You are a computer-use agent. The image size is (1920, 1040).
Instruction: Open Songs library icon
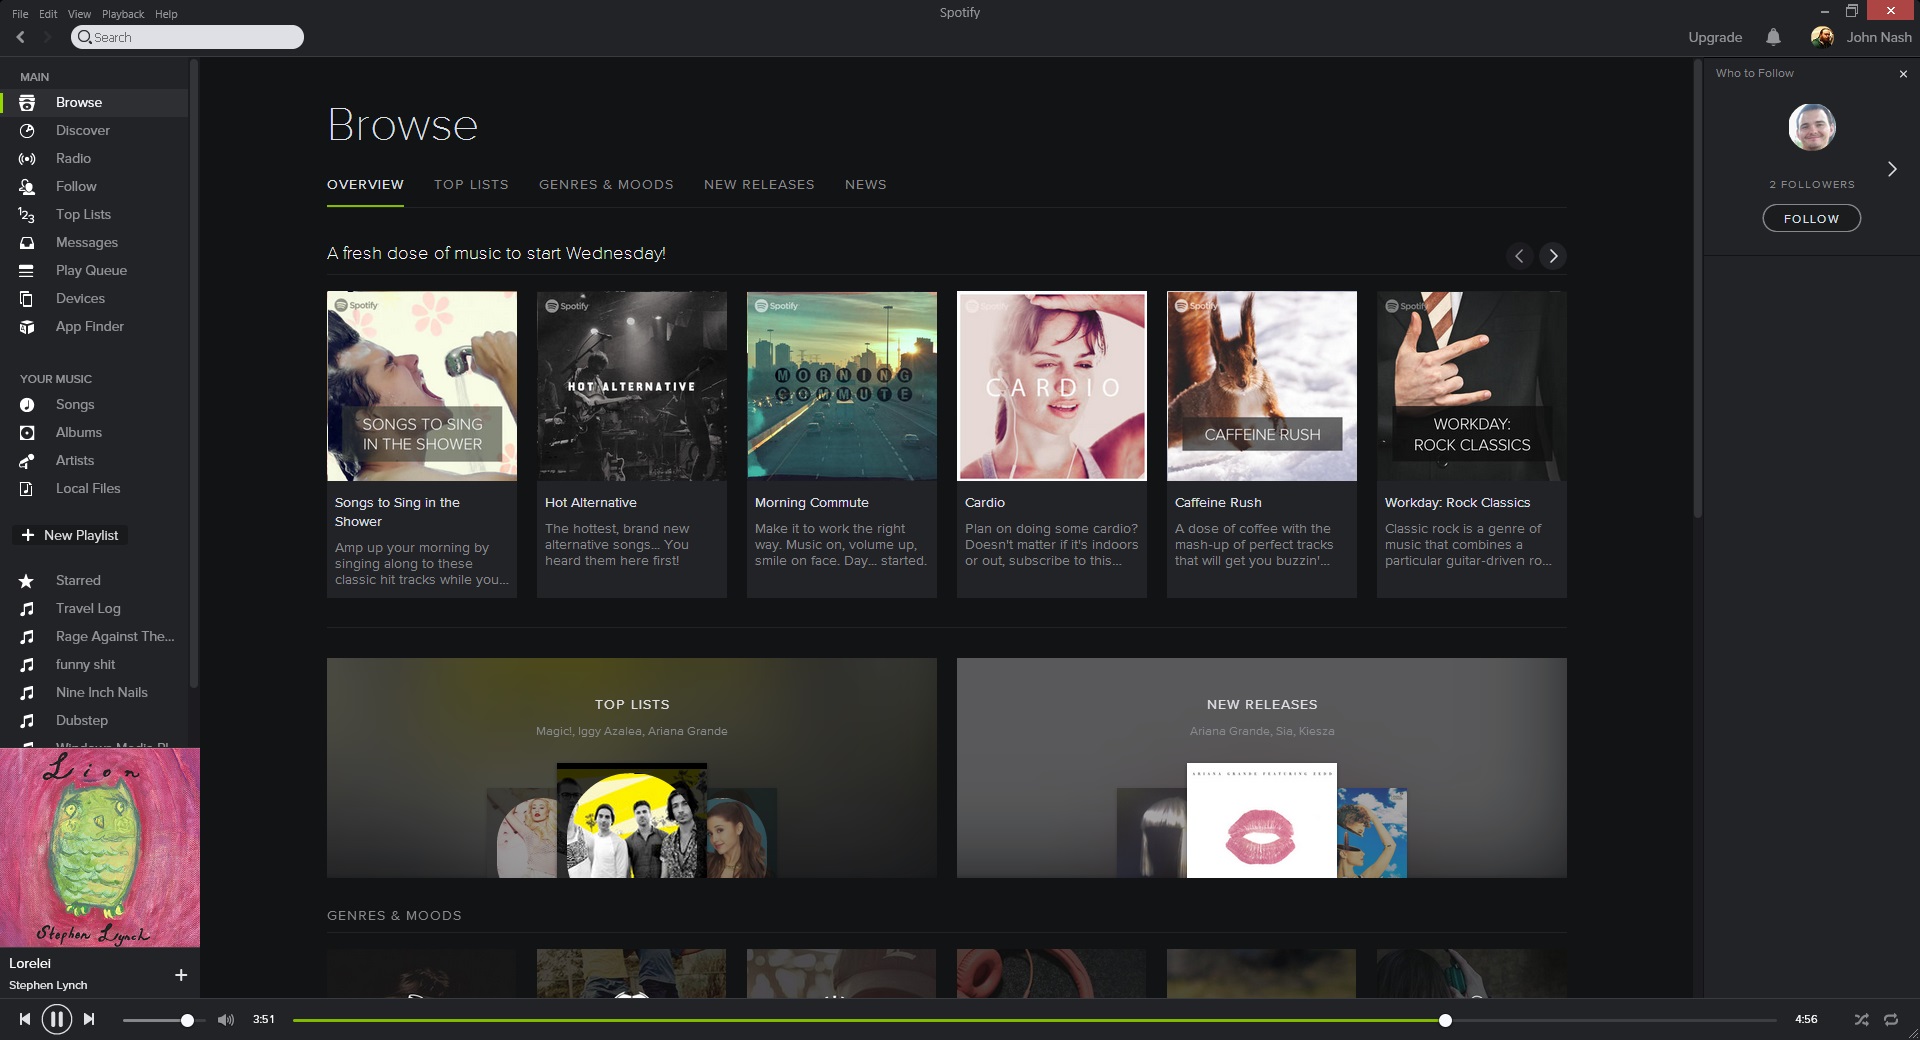coord(27,405)
